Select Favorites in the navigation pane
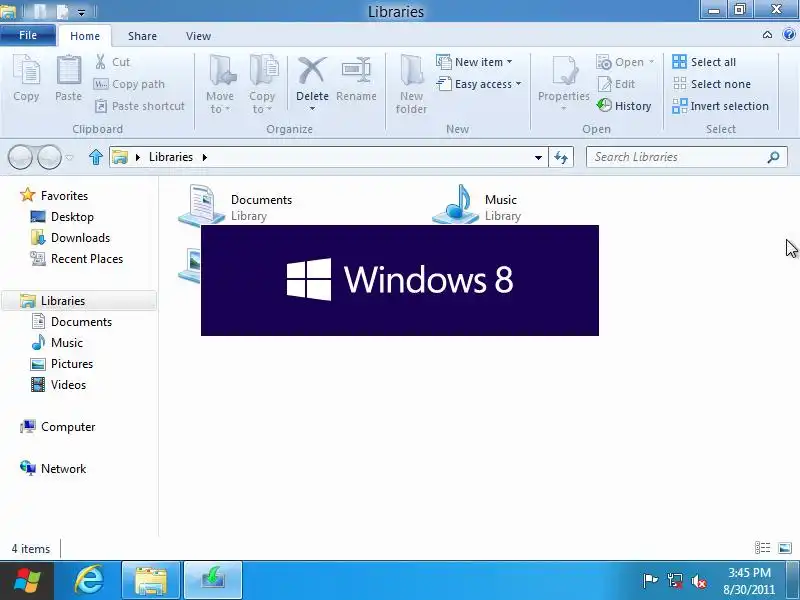 (54, 196)
